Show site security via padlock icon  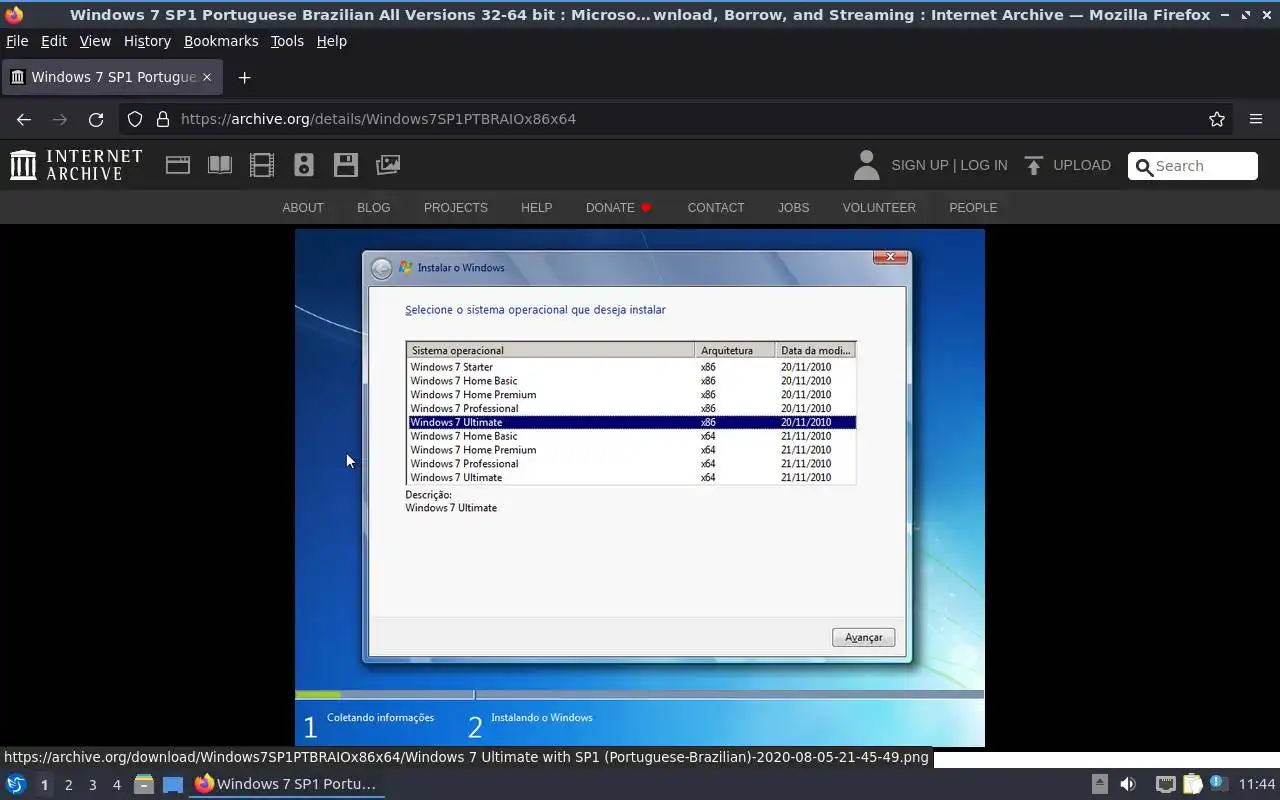coord(163,119)
